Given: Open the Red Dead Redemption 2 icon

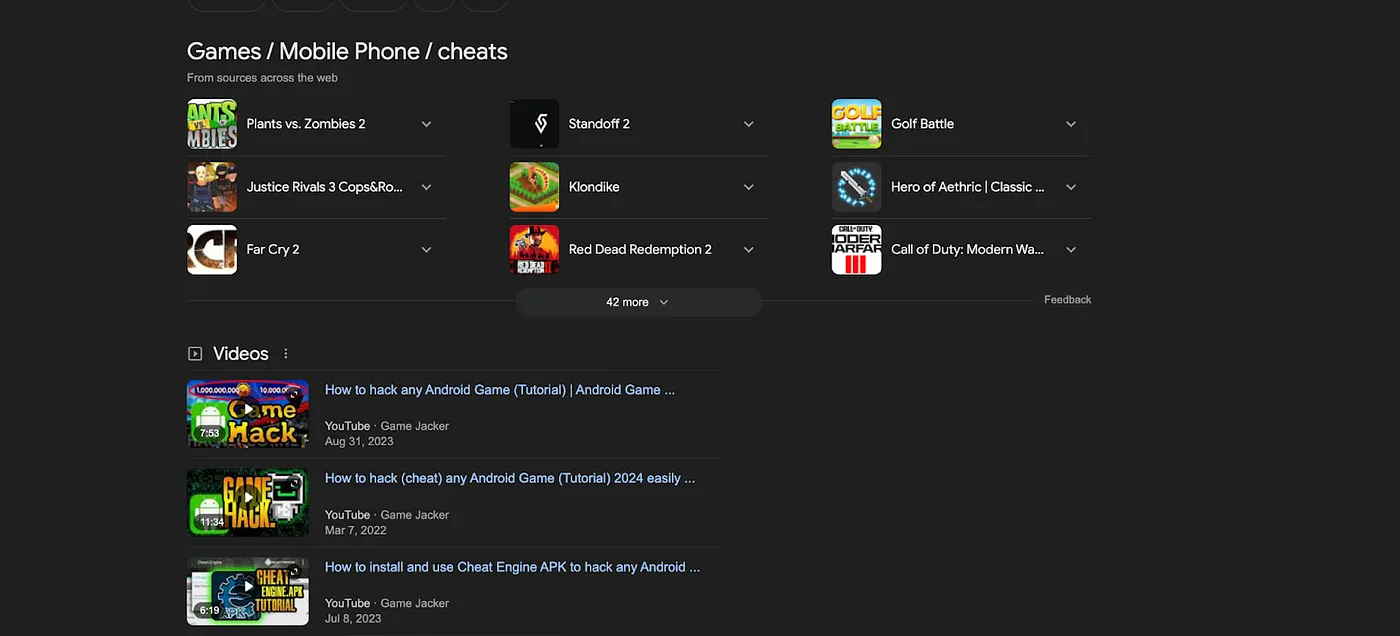Looking at the screenshot, I should 534,249.
